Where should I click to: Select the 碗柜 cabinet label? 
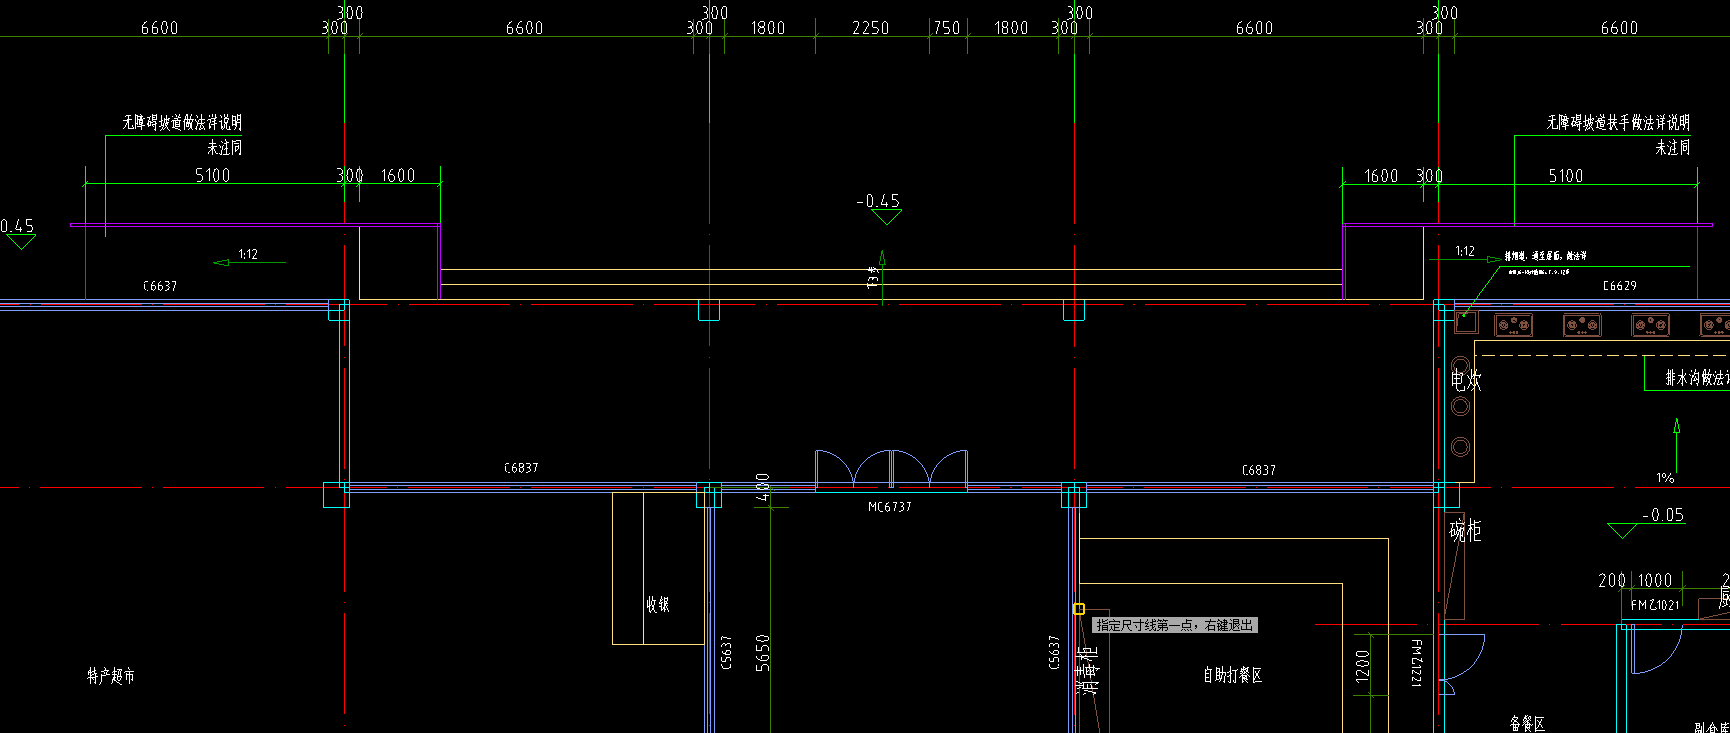coord(1465,530)
